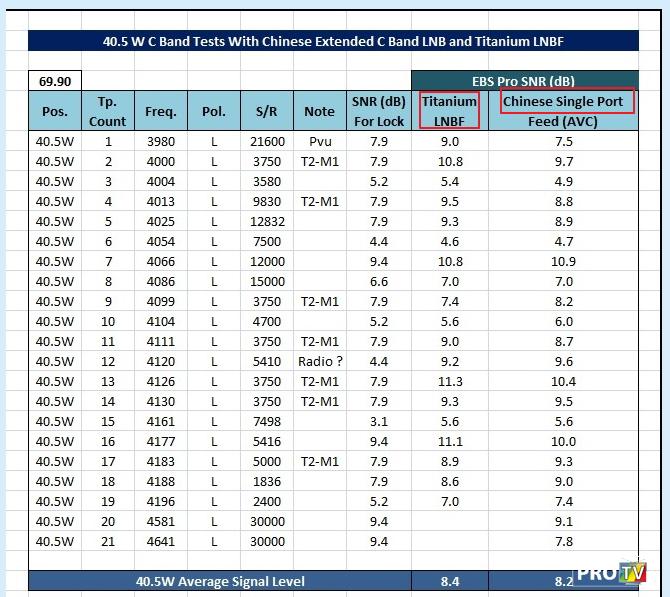Click the frequency cell showing 4641
The width and height of the screenshot is (670, 597).
click(x=160, y=541)
